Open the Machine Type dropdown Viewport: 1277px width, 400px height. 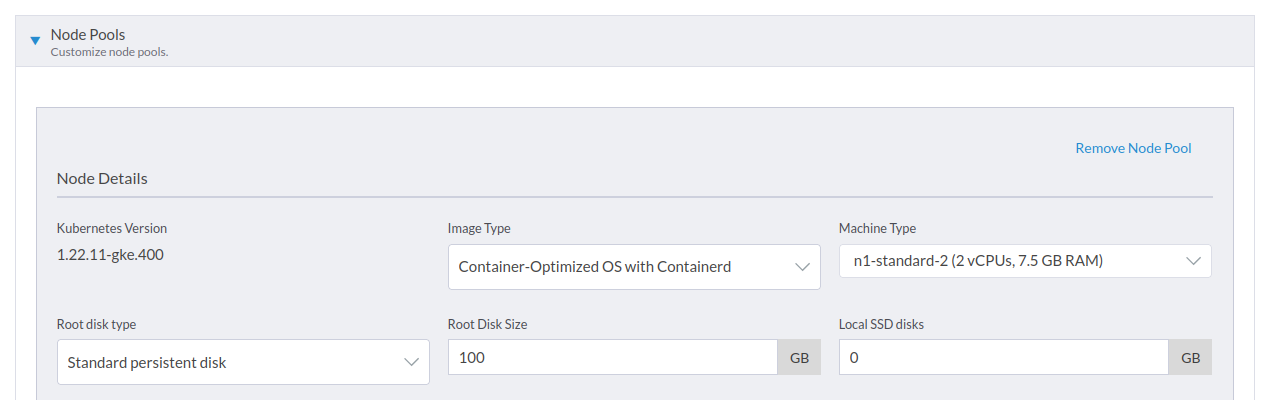tap(1010, 261)
